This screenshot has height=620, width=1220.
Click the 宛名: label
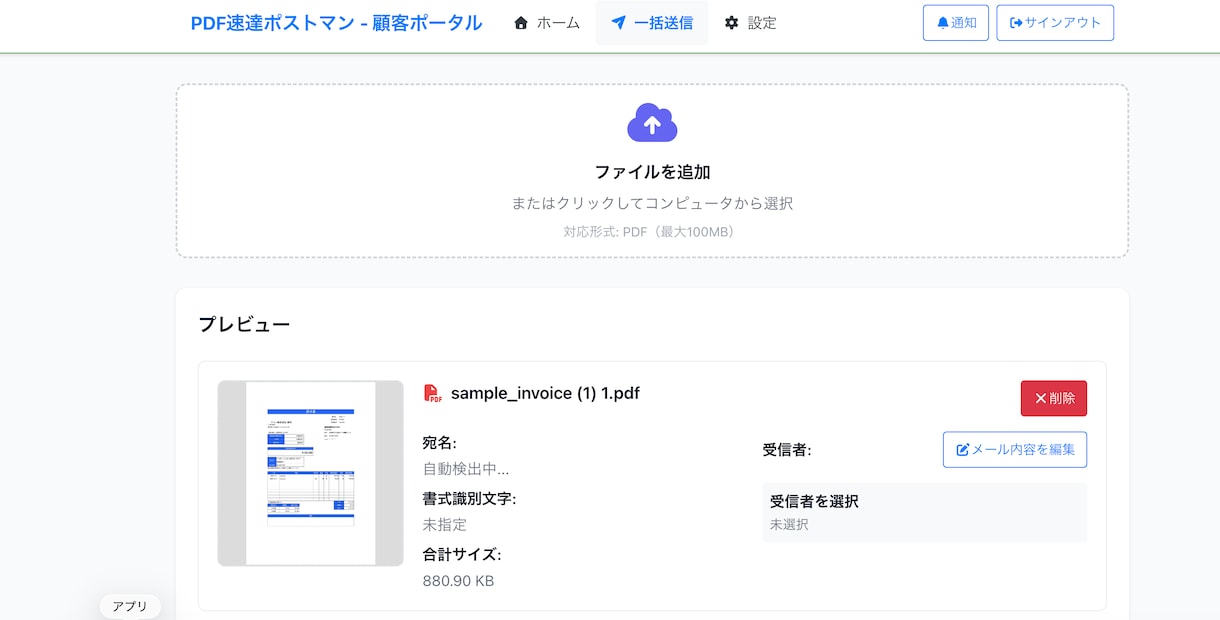click(440, 443)
